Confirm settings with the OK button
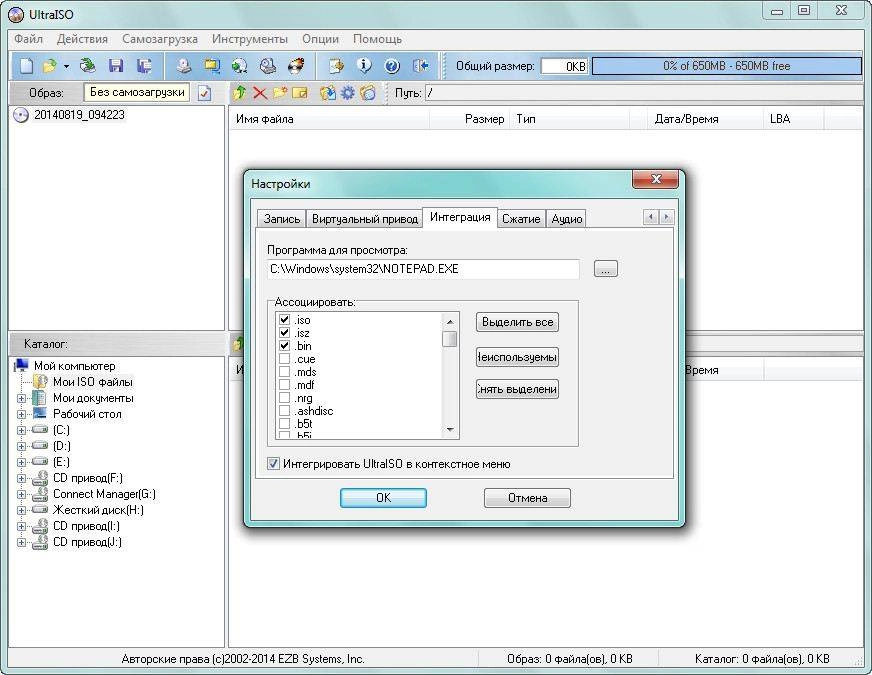Screen dimensions: 872x675 coord(383,498)
